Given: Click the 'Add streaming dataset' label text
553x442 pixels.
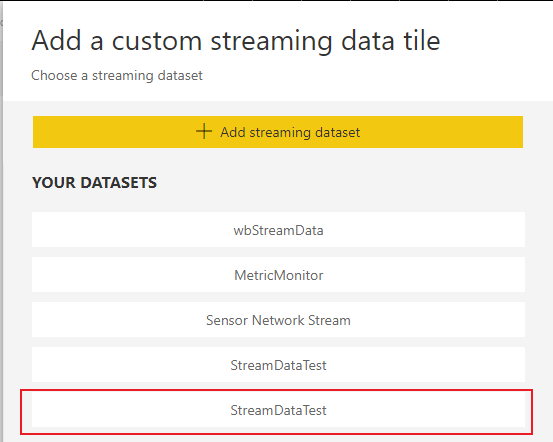Looking at the screenshot, I should [x=290, y=132].
